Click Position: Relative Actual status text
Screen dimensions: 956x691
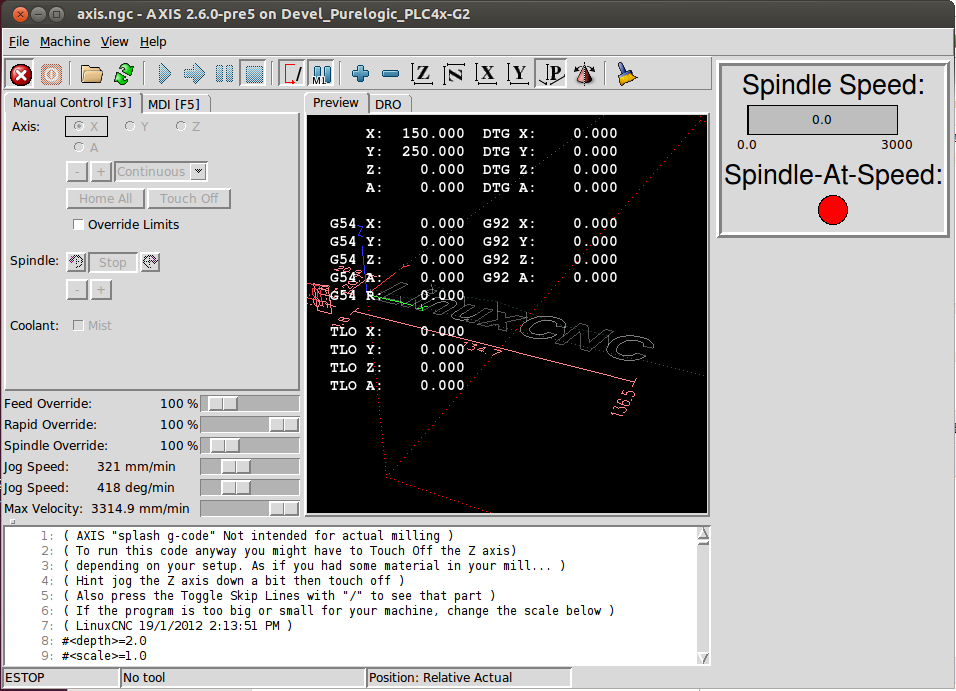(x=440, y=678)
